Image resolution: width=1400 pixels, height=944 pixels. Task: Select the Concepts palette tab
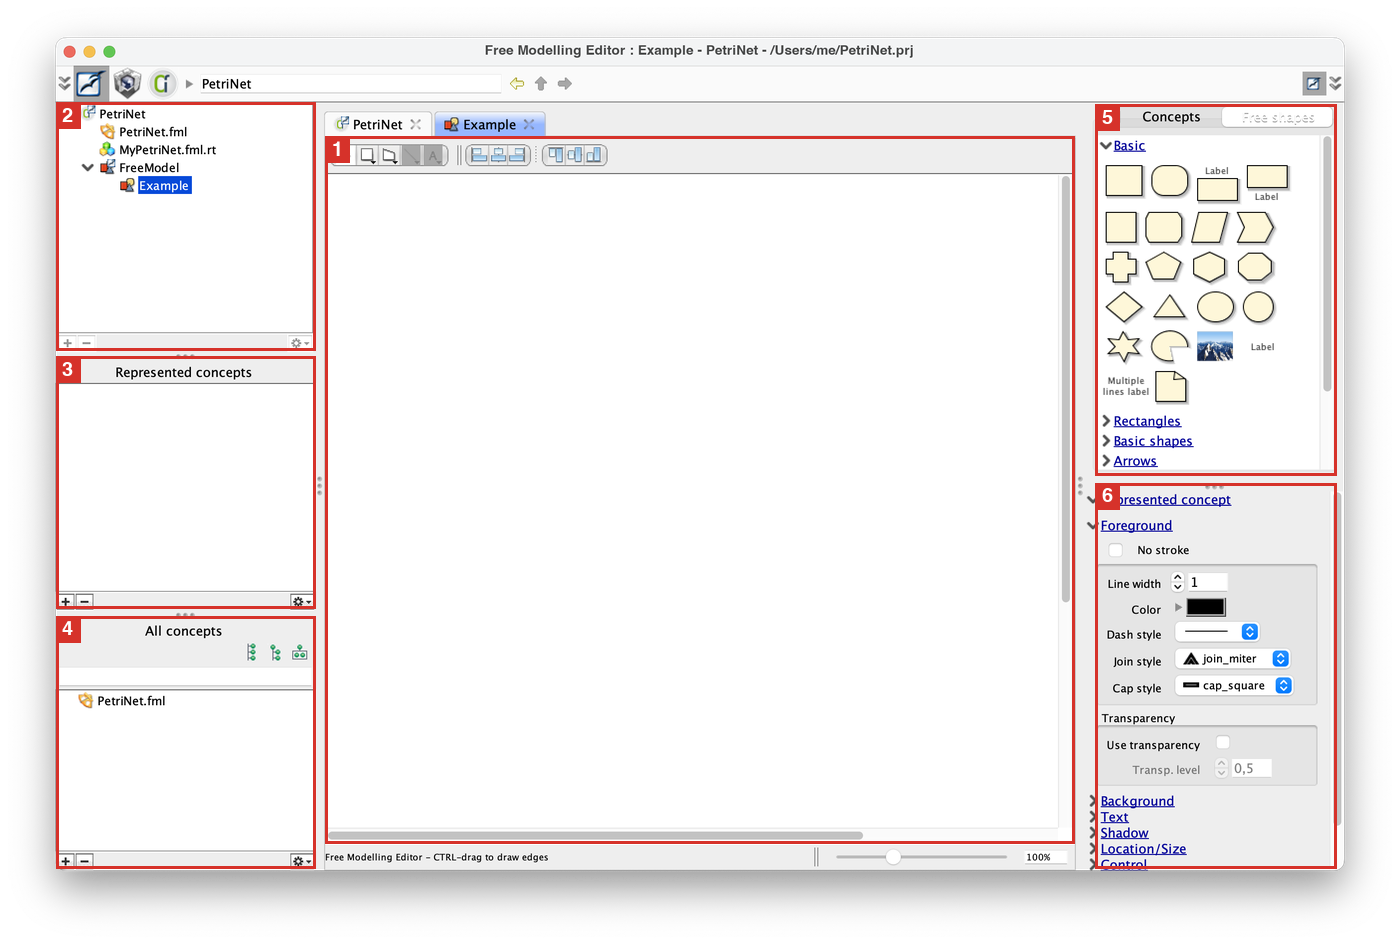tap(1171, 117)
